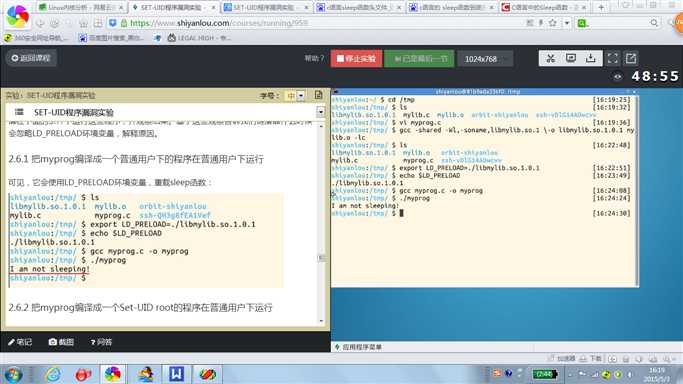Open the Windows Start menu
Screen dimensions: 683x384
pyautogui.click(x=14, y=374)
